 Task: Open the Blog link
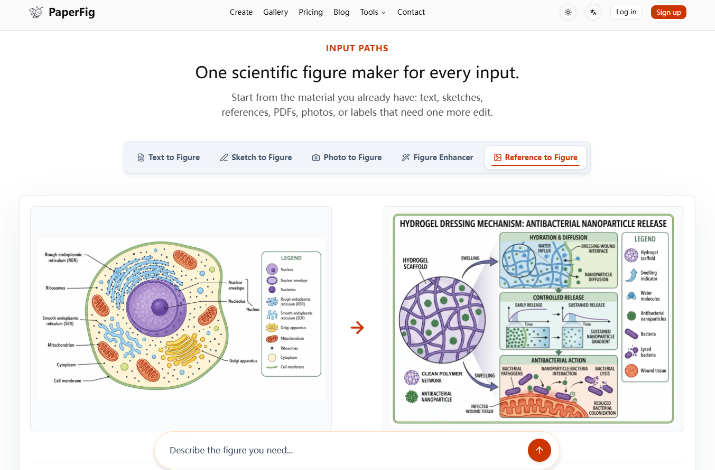click(x=341, y=12)
